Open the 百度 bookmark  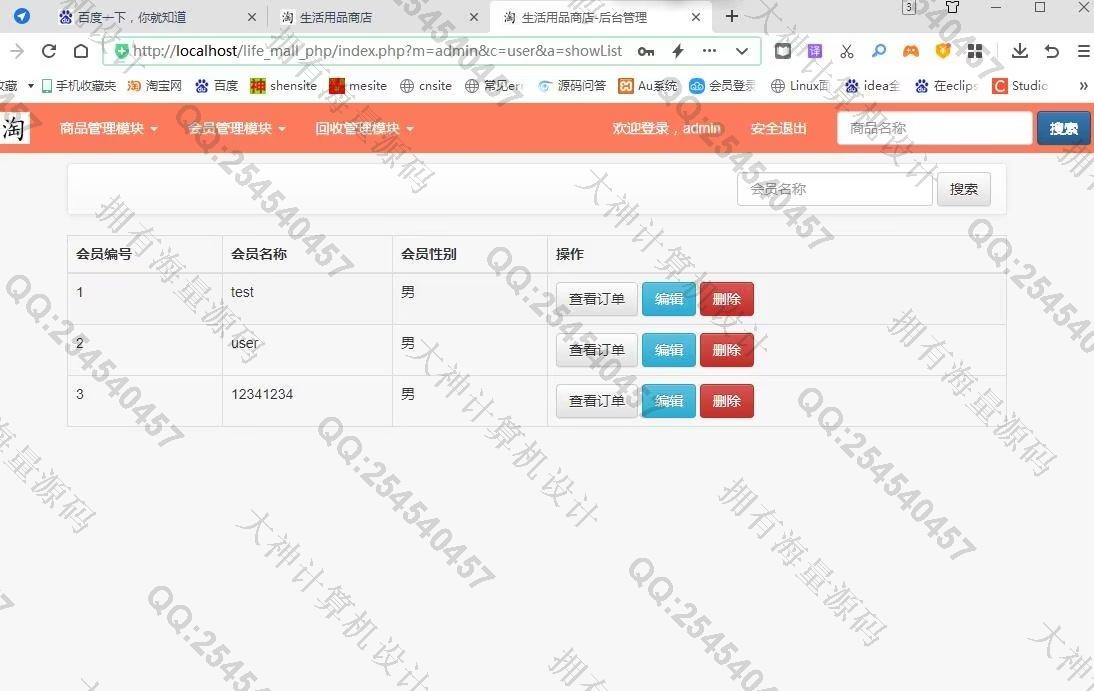tap(216, 86)
